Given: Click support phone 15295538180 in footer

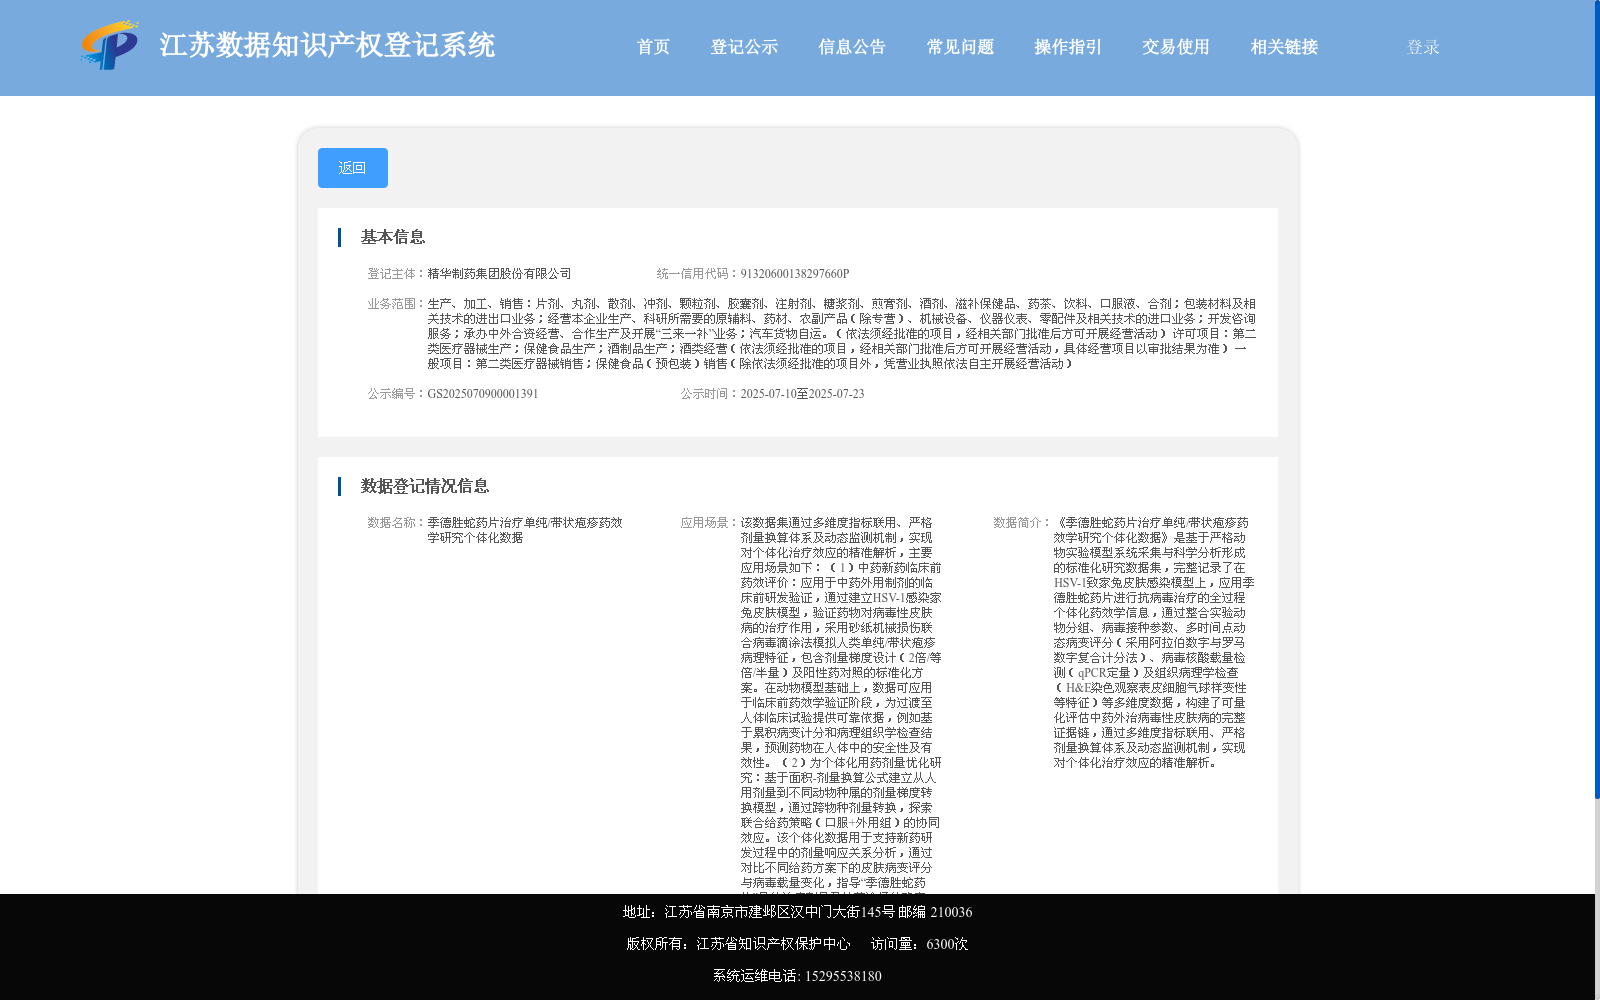Looking at the screenshot, I should (843, 976).
